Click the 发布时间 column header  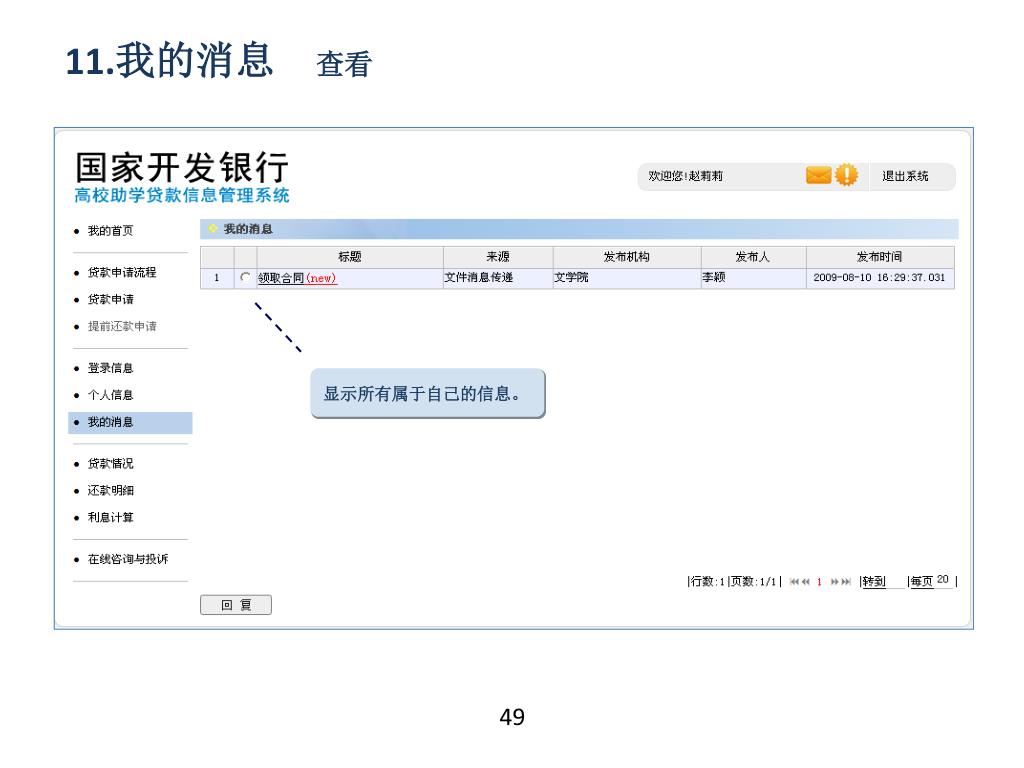pos(880,257)
